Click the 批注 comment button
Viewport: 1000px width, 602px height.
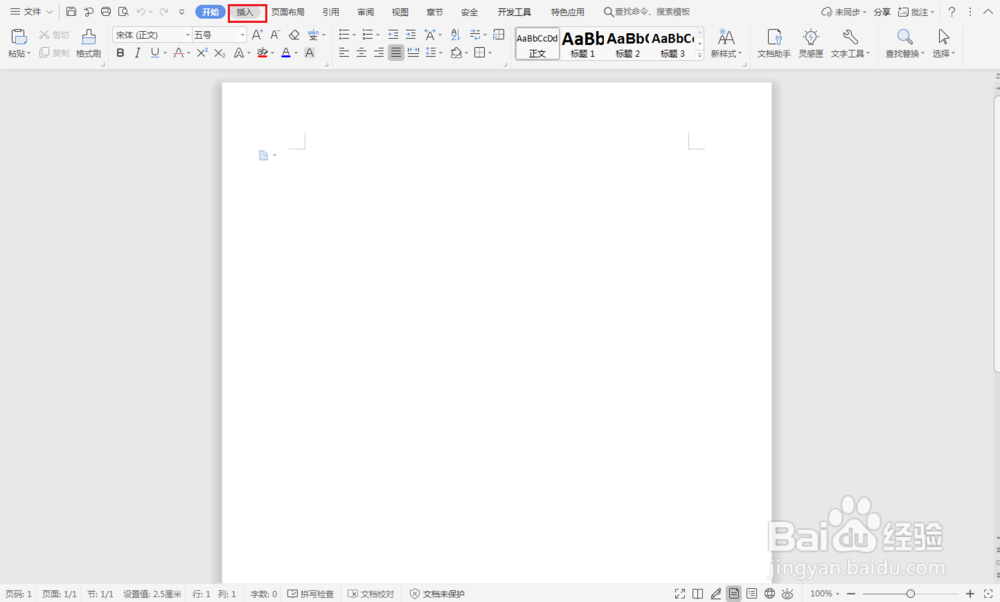[916, 12]
